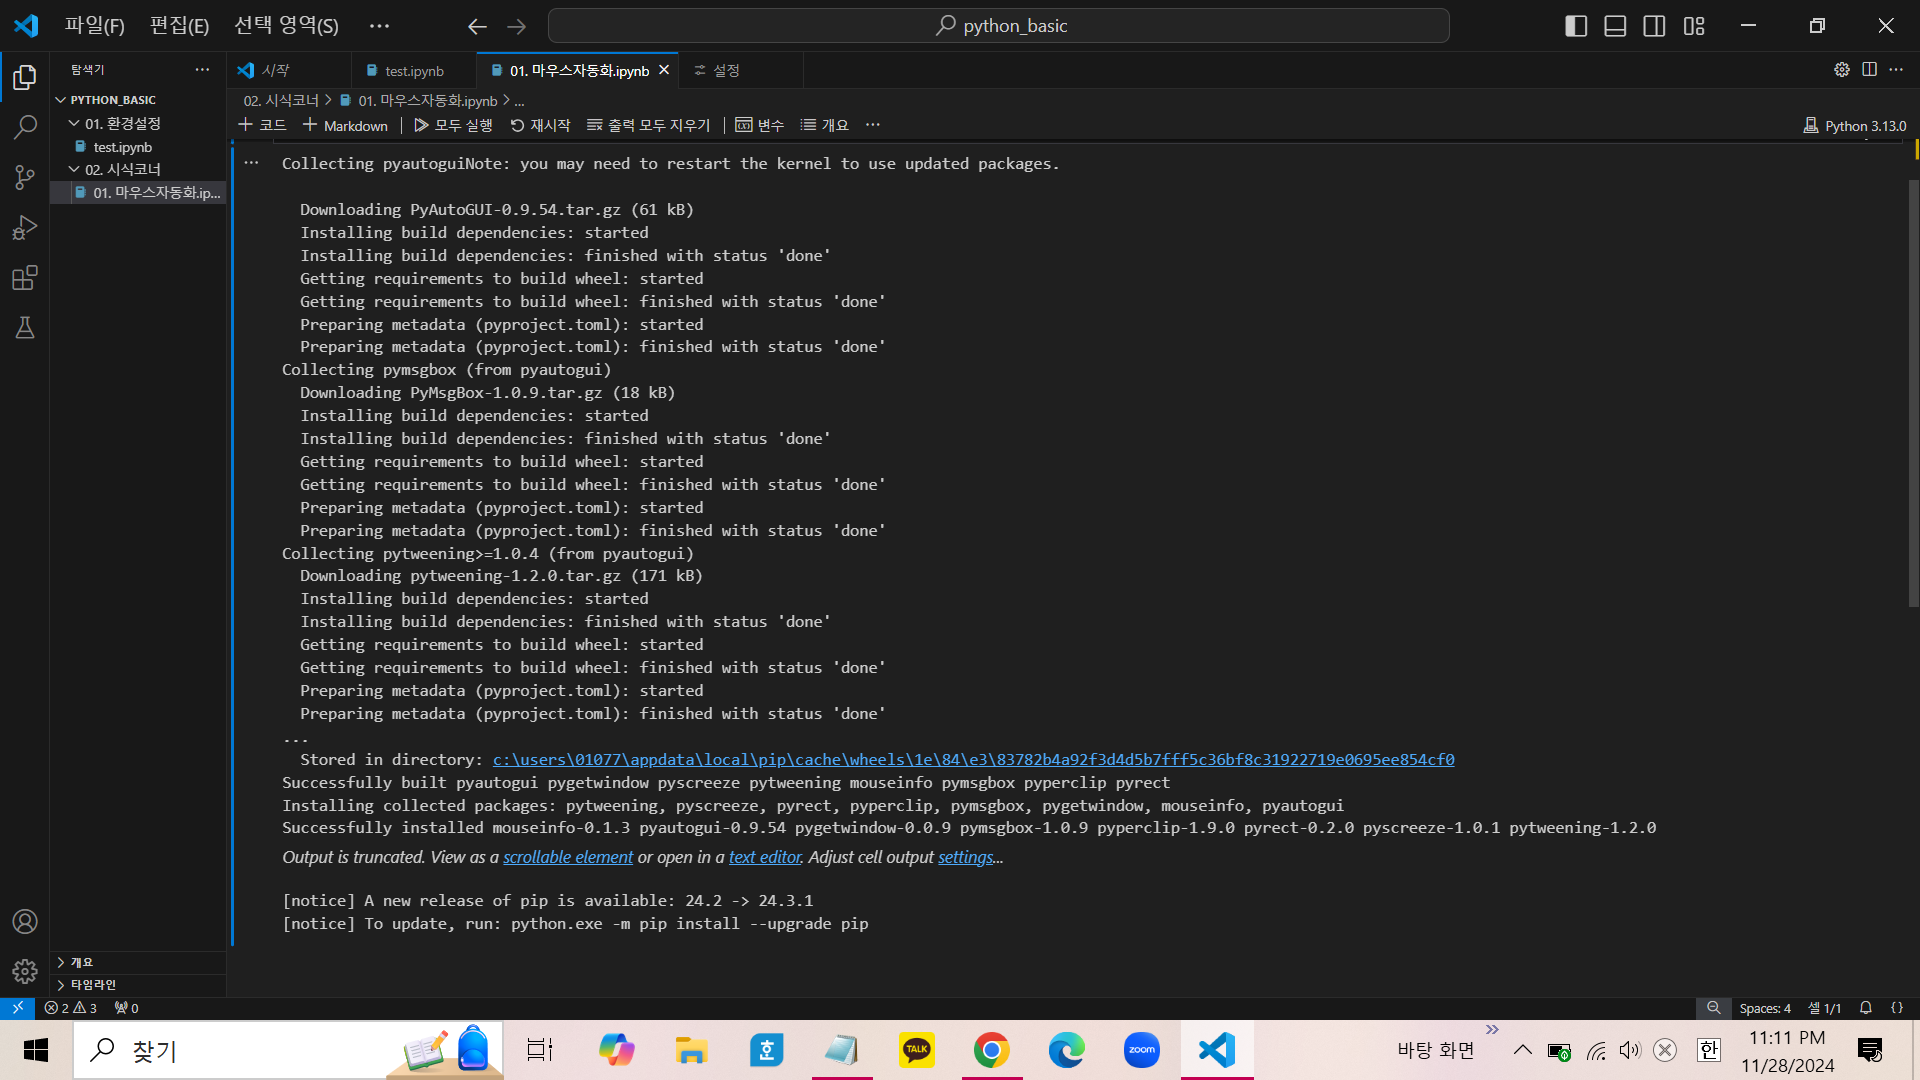
Task: Open the title bar menu overflow ellipsis
Action: click(x=379, y=26)
